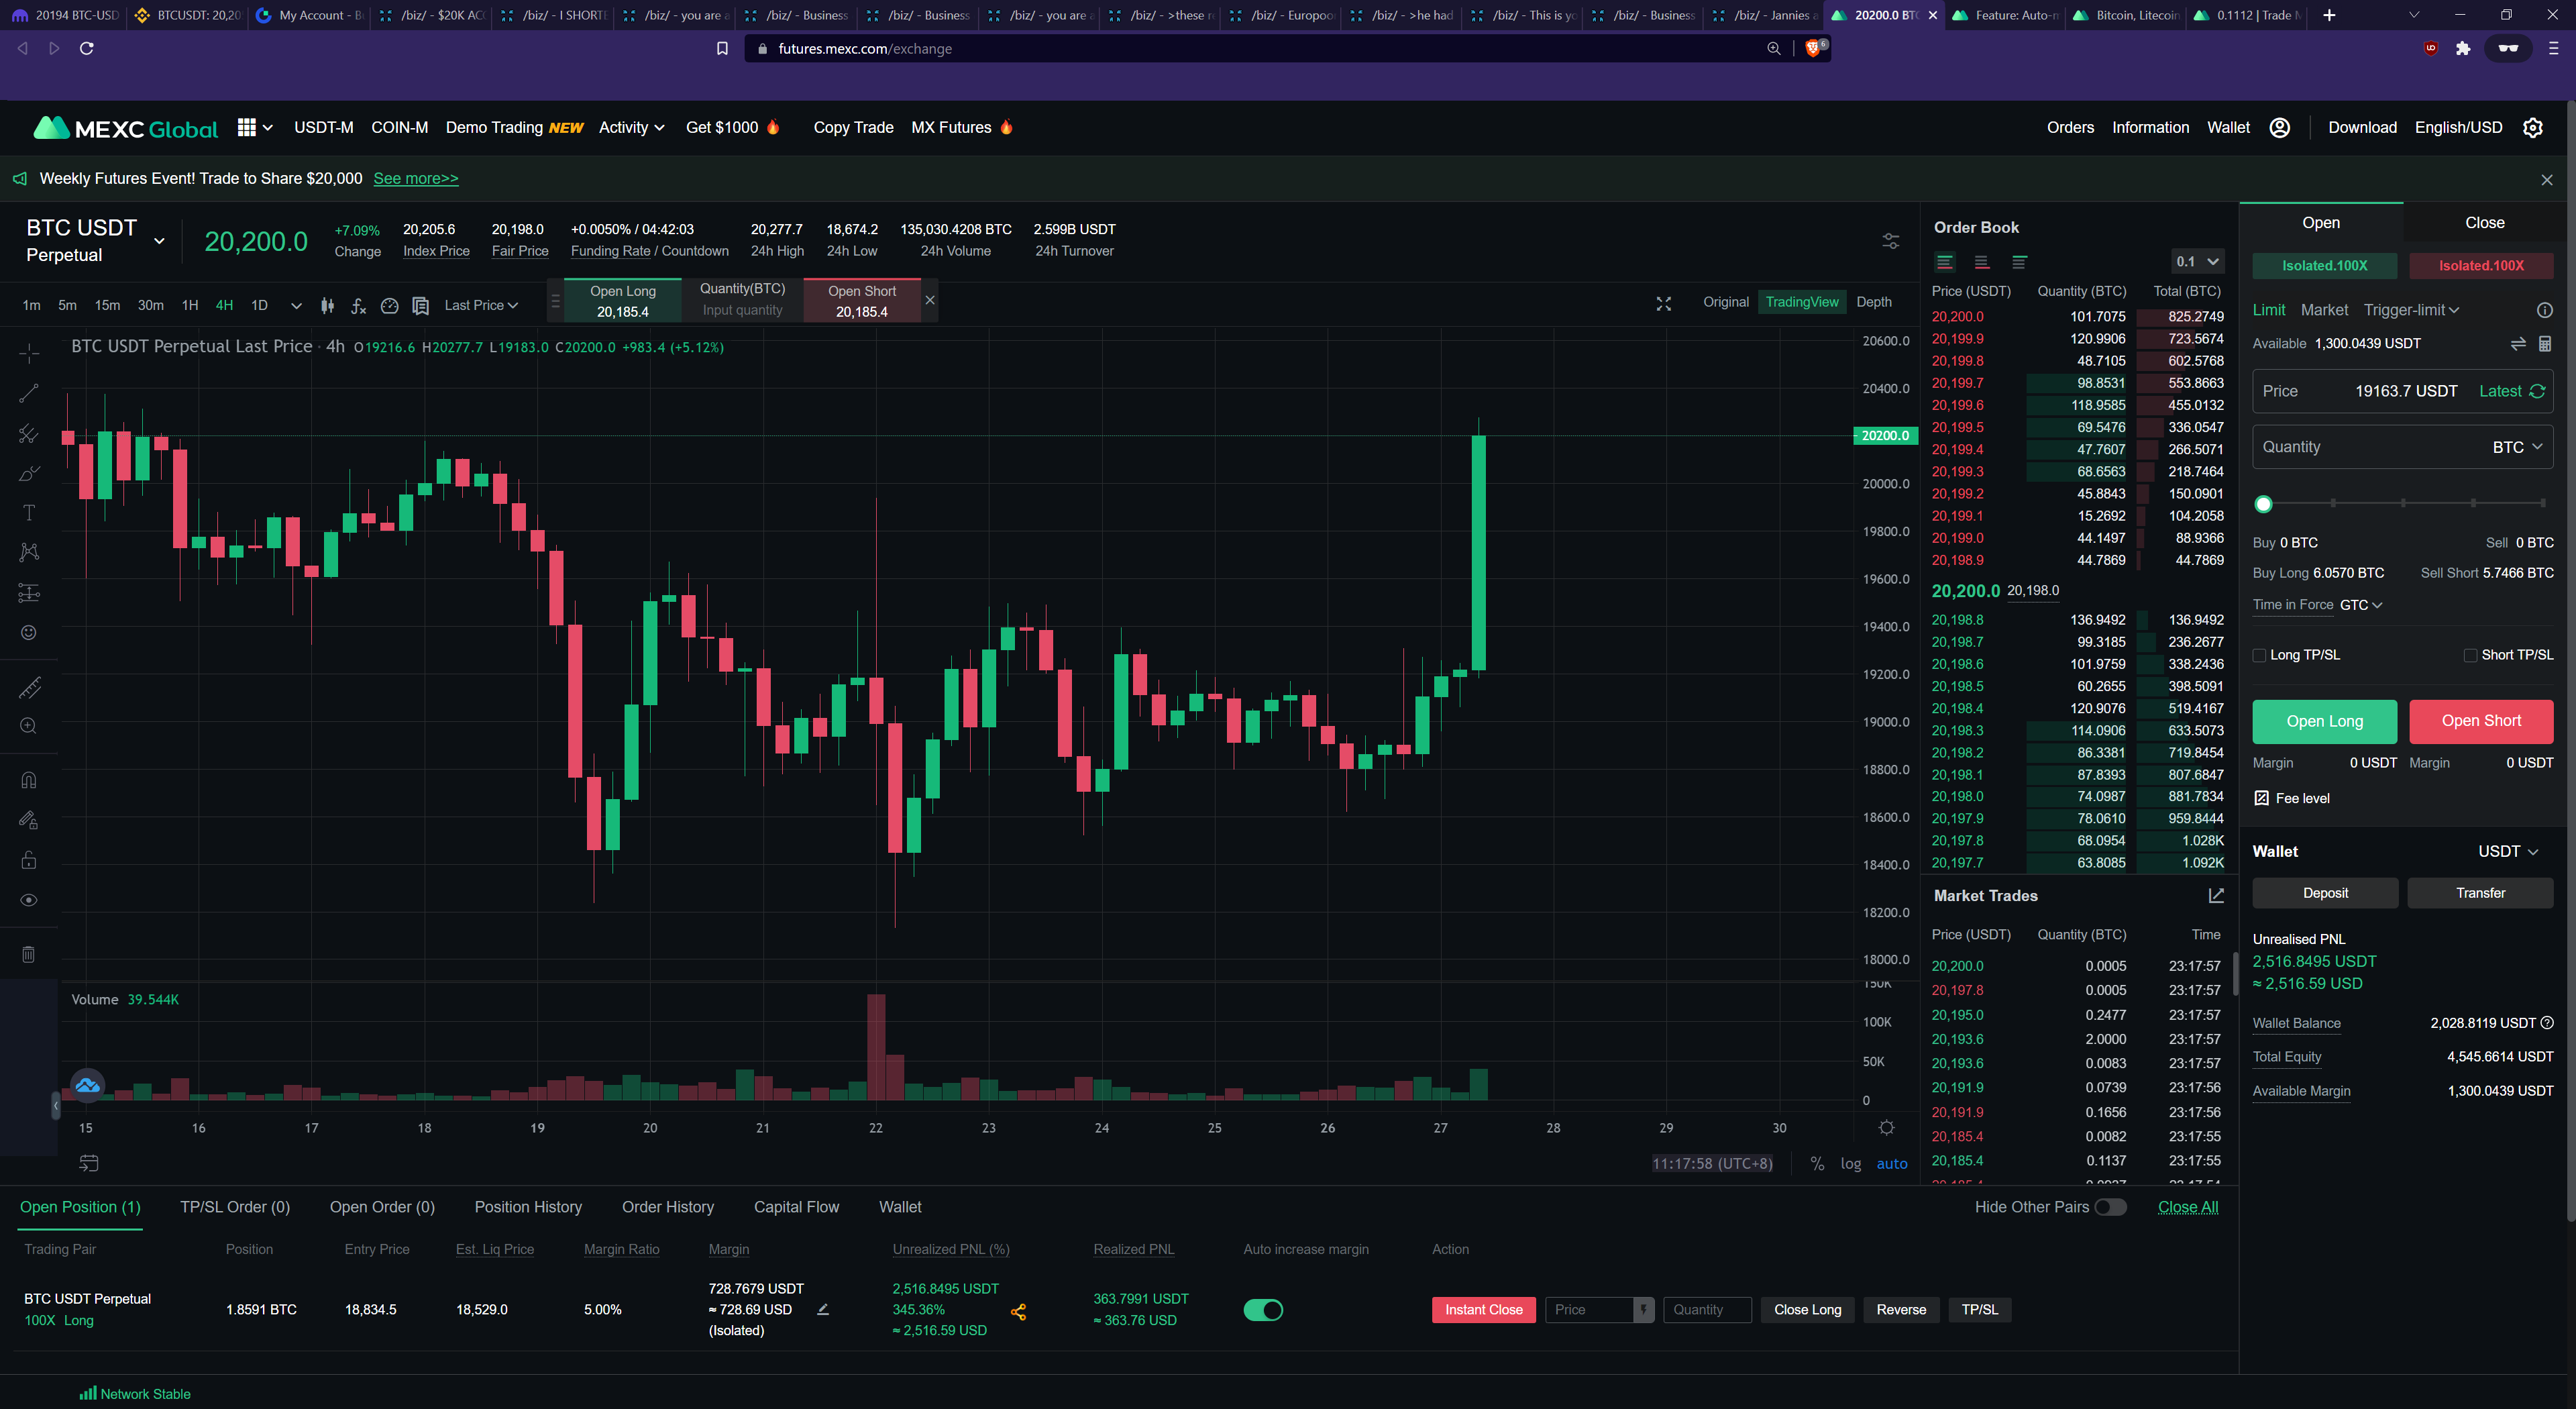The width and height of the screenshot is (2576, 1409).
Task: Click Instant Close on the position
Action: pyautogui.click(x=1483, y=1310)
